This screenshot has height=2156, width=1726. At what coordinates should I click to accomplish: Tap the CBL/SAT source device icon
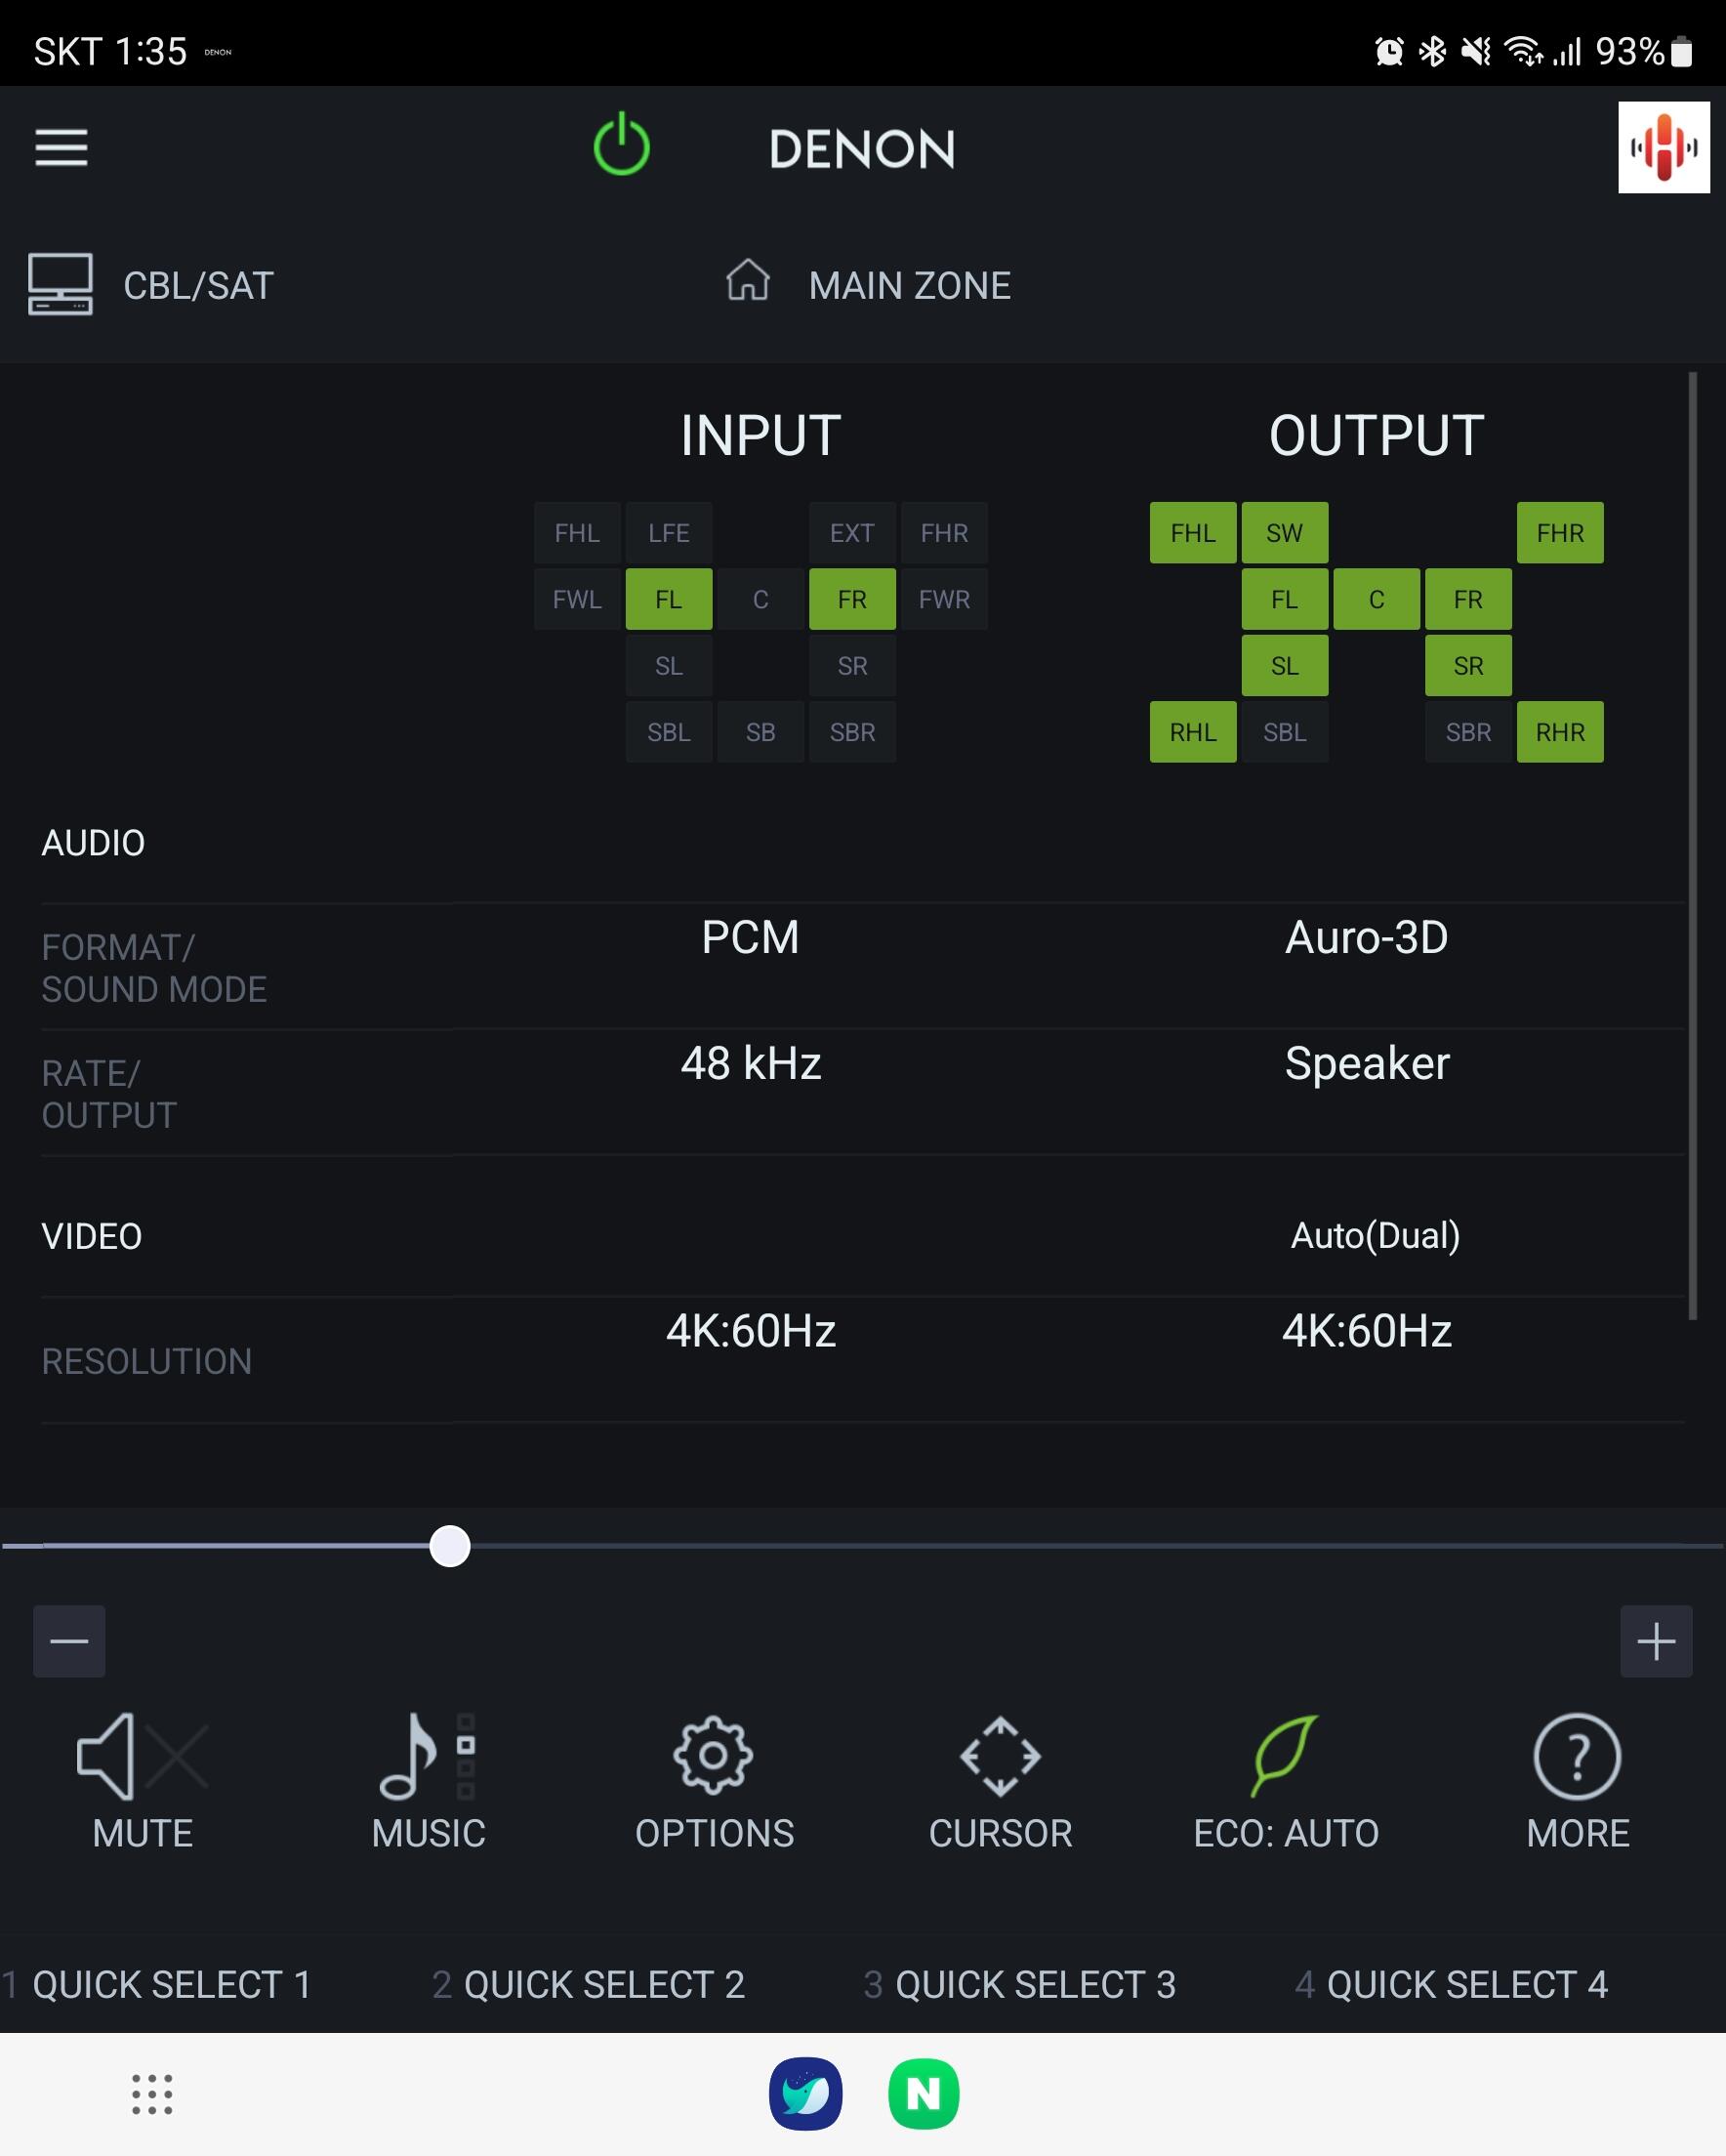pos(60,284)
